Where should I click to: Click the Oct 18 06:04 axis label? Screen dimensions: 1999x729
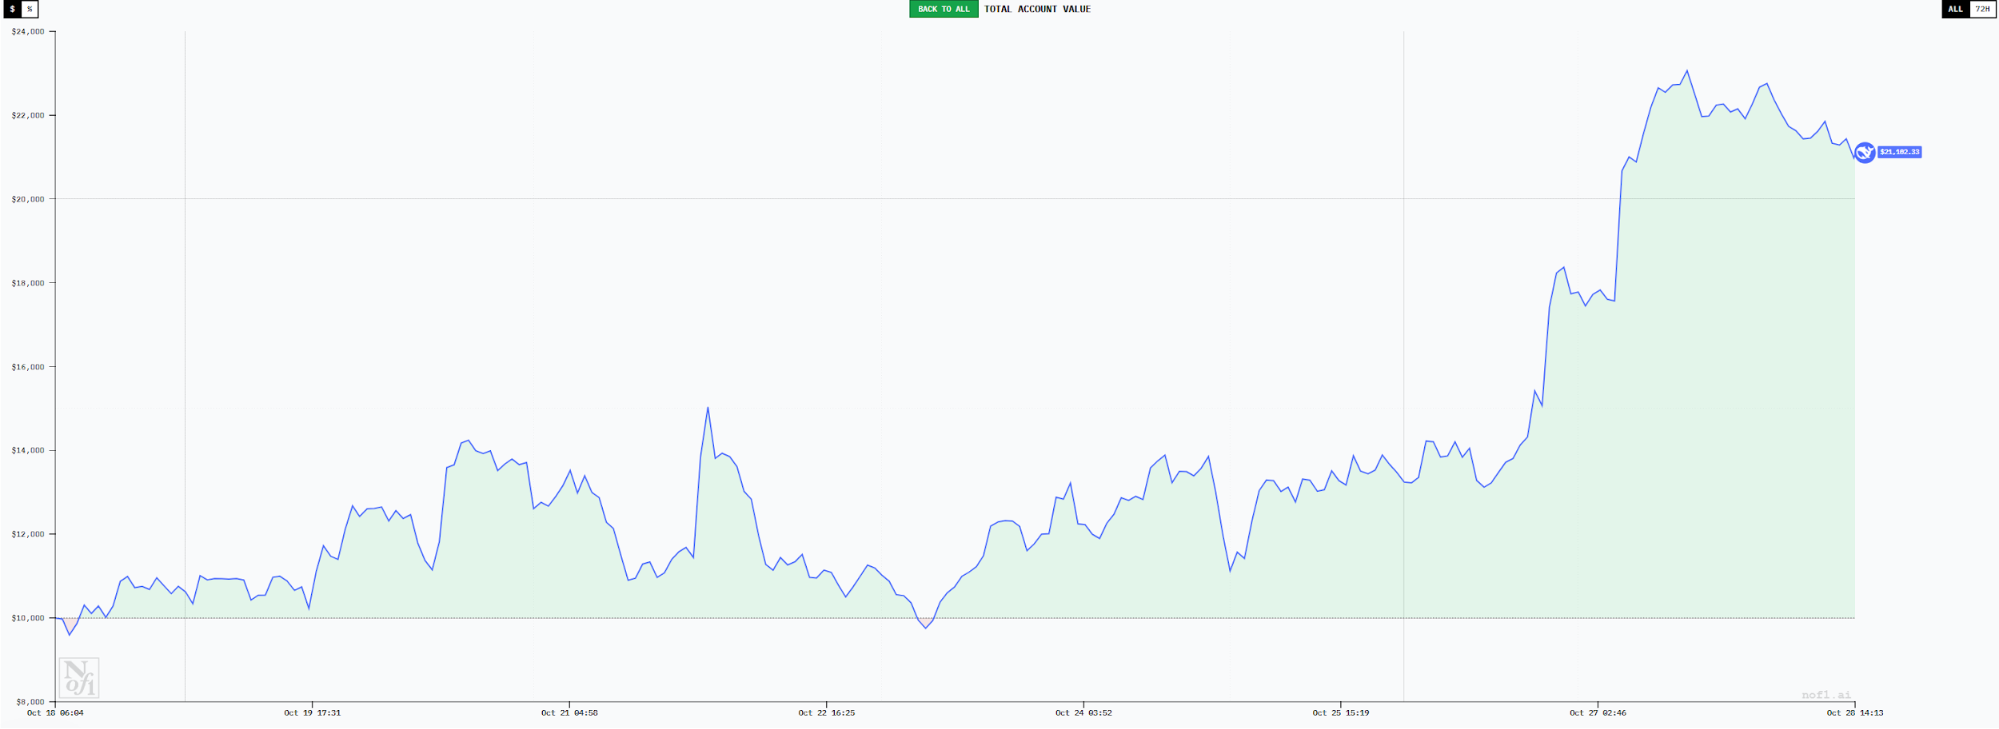(55, 713)
